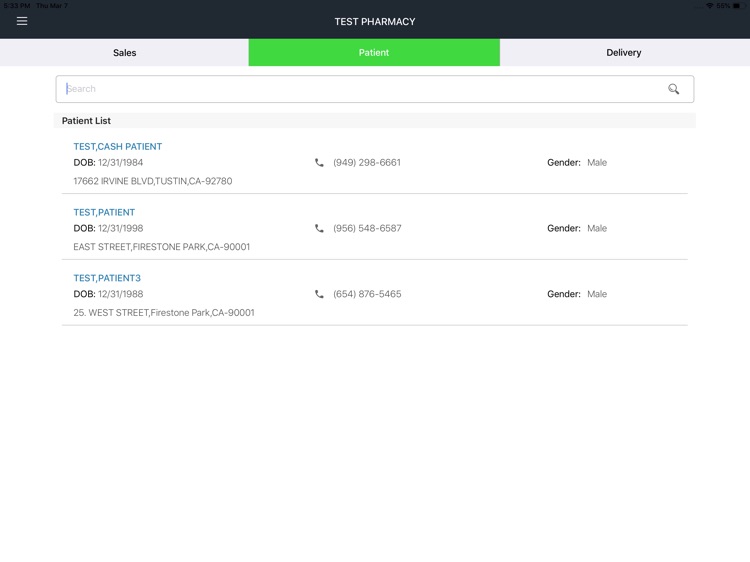Screen dimensions: 750x562
Task: Click DOB 12/31/1984
Action: pyautogui.click(x=108, y=163)
